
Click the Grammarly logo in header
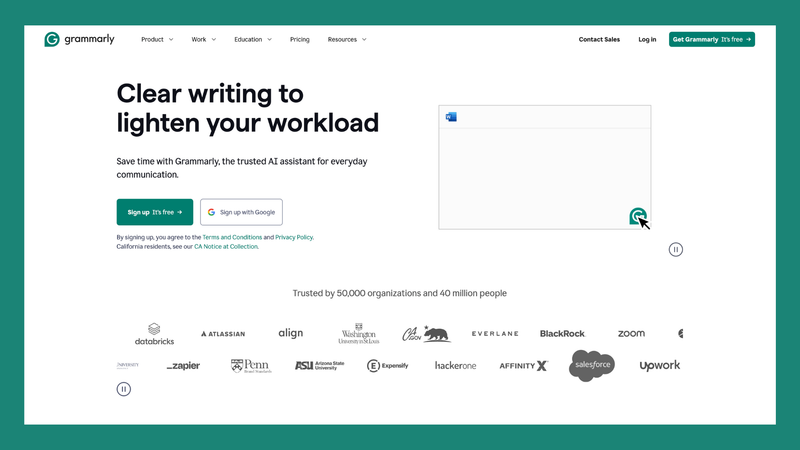[80, 39]
